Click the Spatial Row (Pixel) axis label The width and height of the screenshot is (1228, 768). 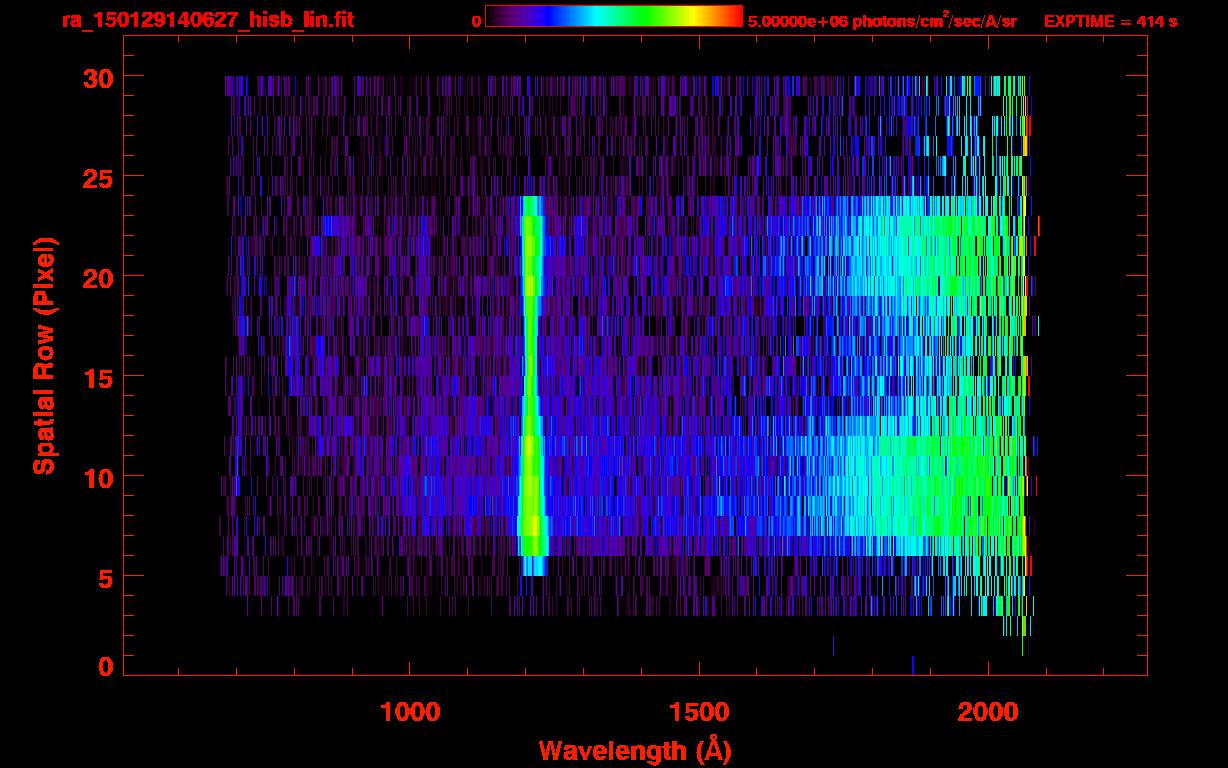point(44,356)
